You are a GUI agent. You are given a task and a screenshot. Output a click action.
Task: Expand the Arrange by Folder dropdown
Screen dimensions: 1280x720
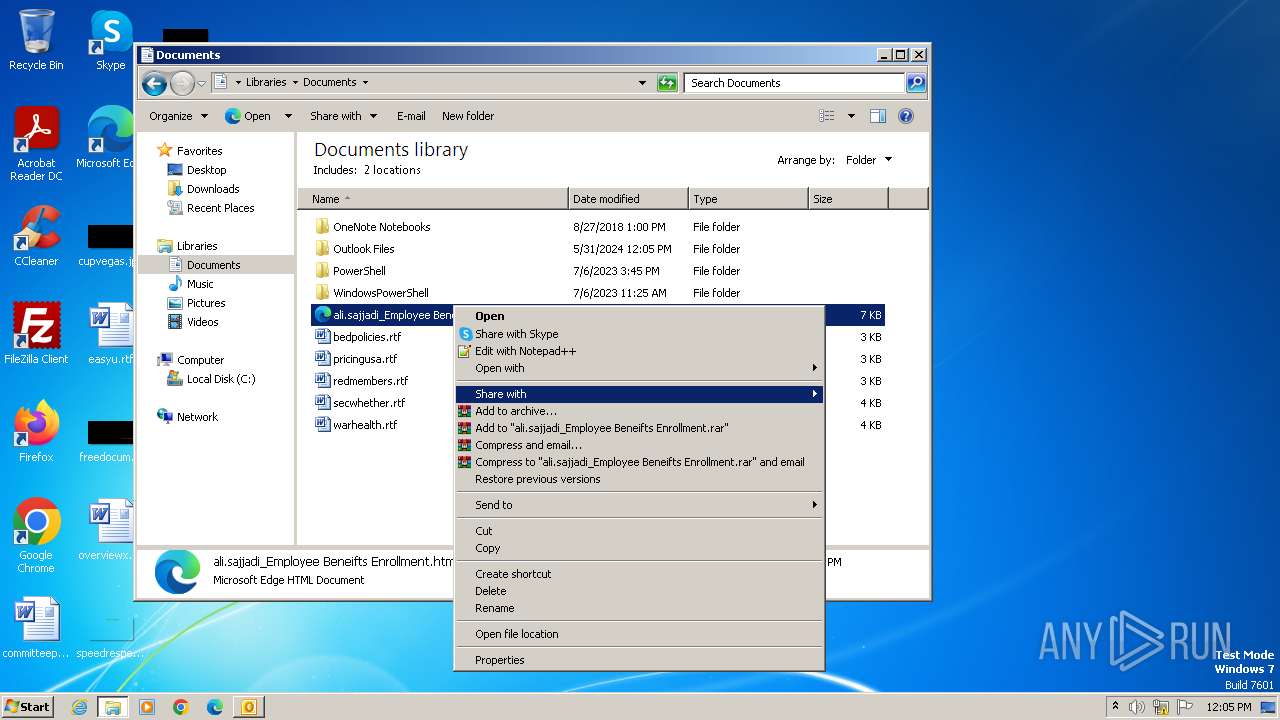pos(868,160)
